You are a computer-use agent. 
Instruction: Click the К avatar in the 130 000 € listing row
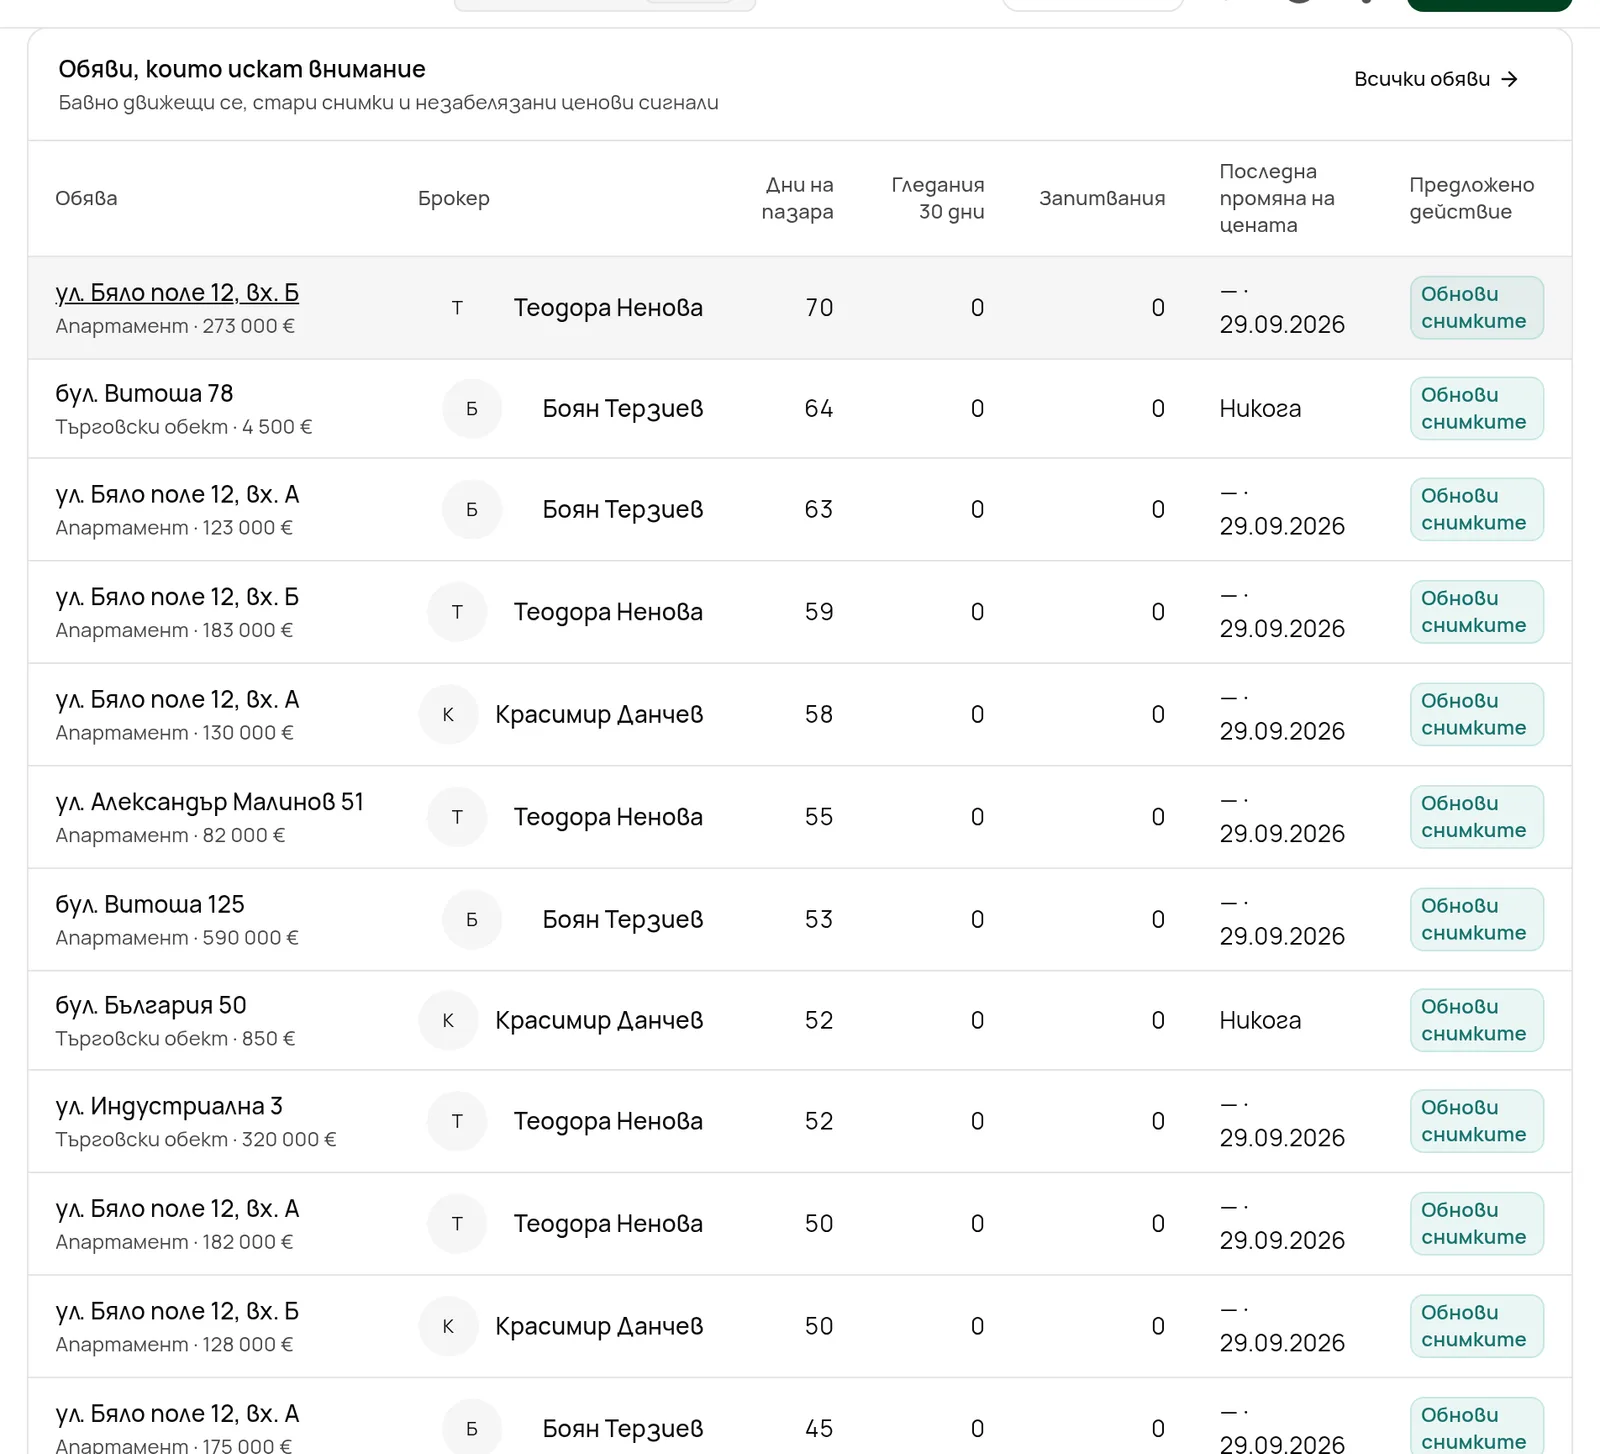(448, 715)
